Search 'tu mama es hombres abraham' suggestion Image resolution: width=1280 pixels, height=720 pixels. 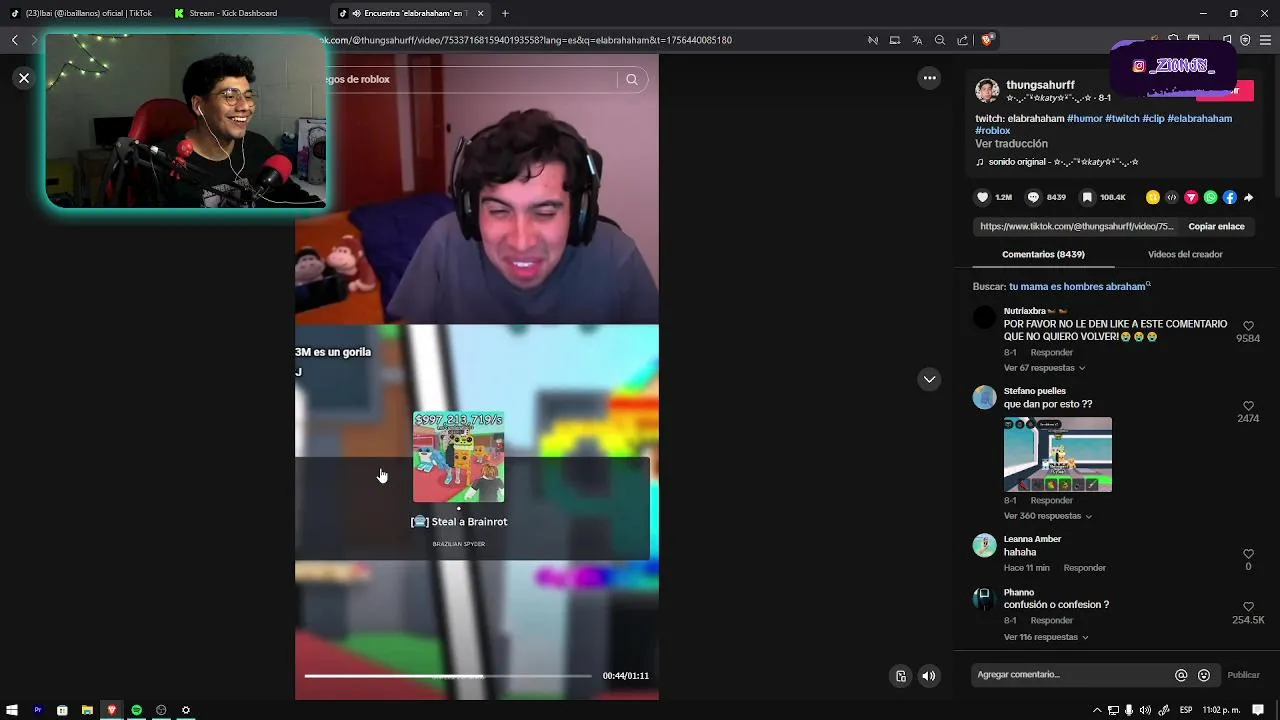[1078, 286]
